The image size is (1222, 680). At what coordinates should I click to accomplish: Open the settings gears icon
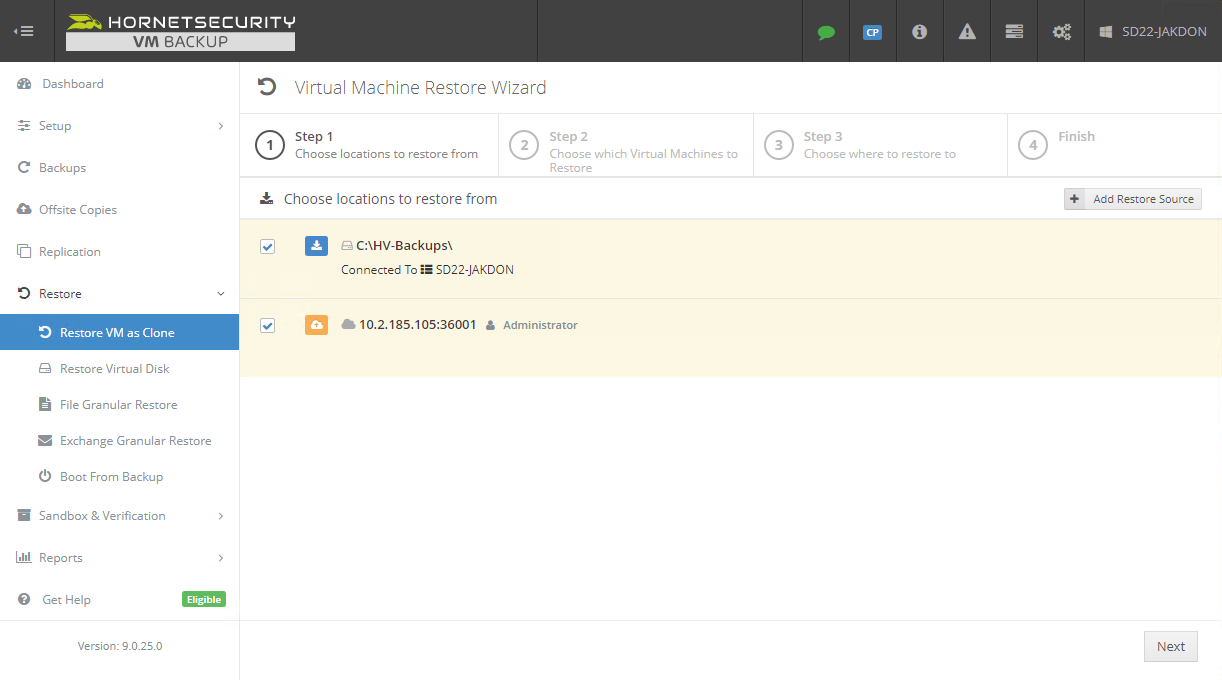1060,31
